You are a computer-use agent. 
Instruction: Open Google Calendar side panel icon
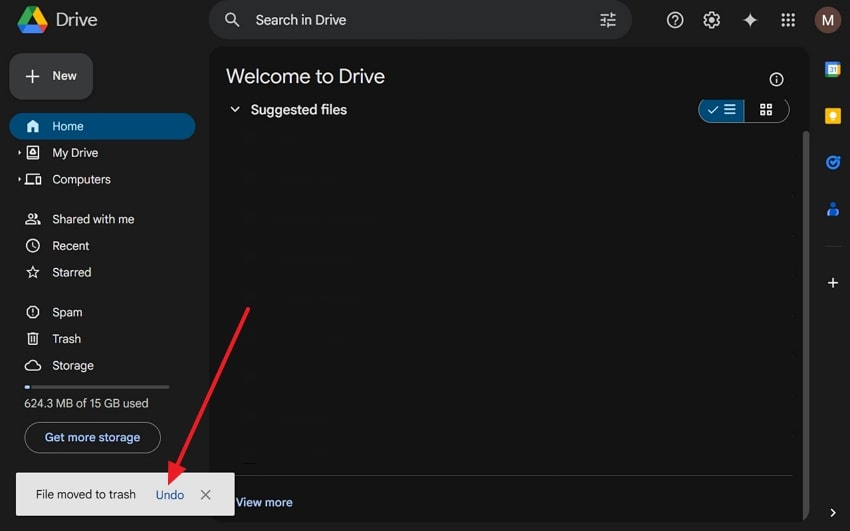click(x=832, y=69)
